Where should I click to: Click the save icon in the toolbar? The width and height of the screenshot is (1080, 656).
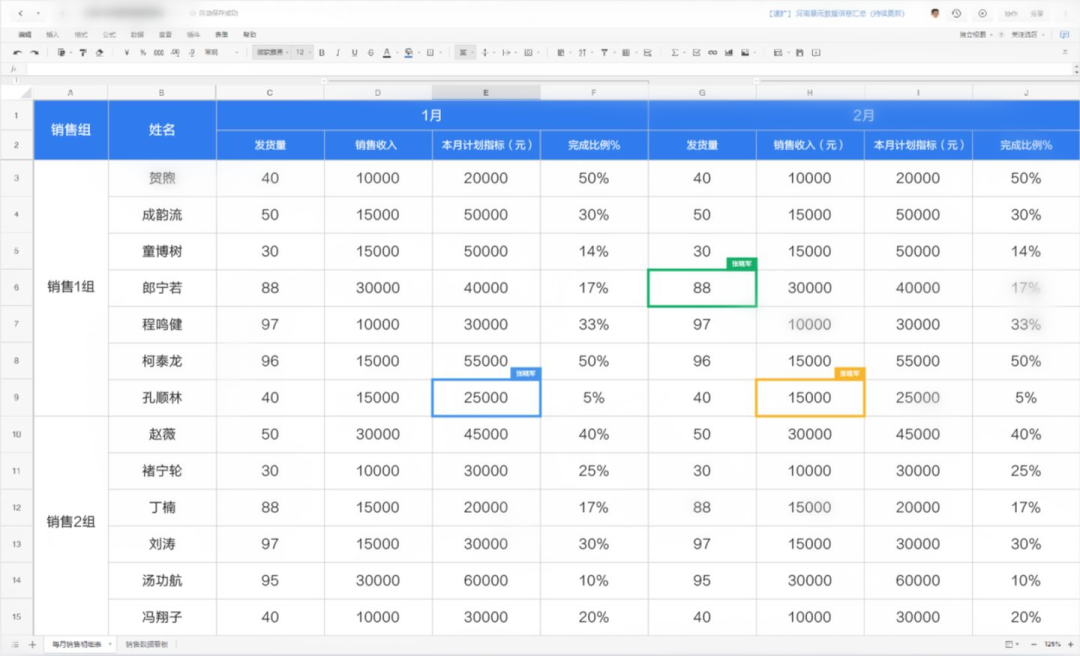pos(799,52)
